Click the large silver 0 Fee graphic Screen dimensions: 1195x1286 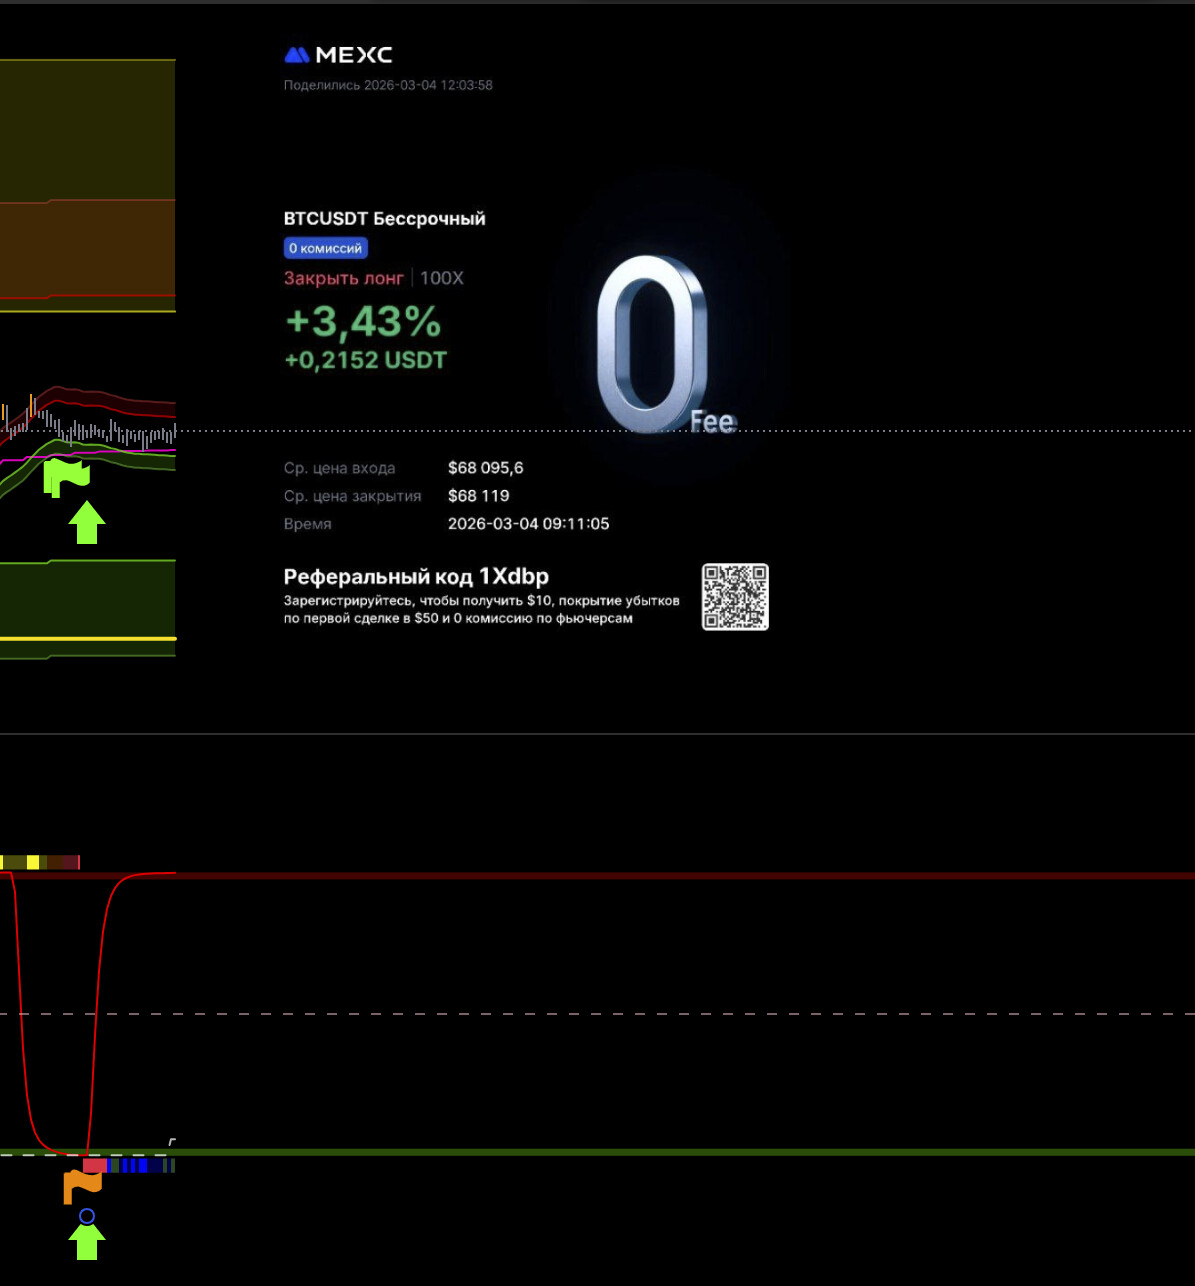[x=652, y=345]
